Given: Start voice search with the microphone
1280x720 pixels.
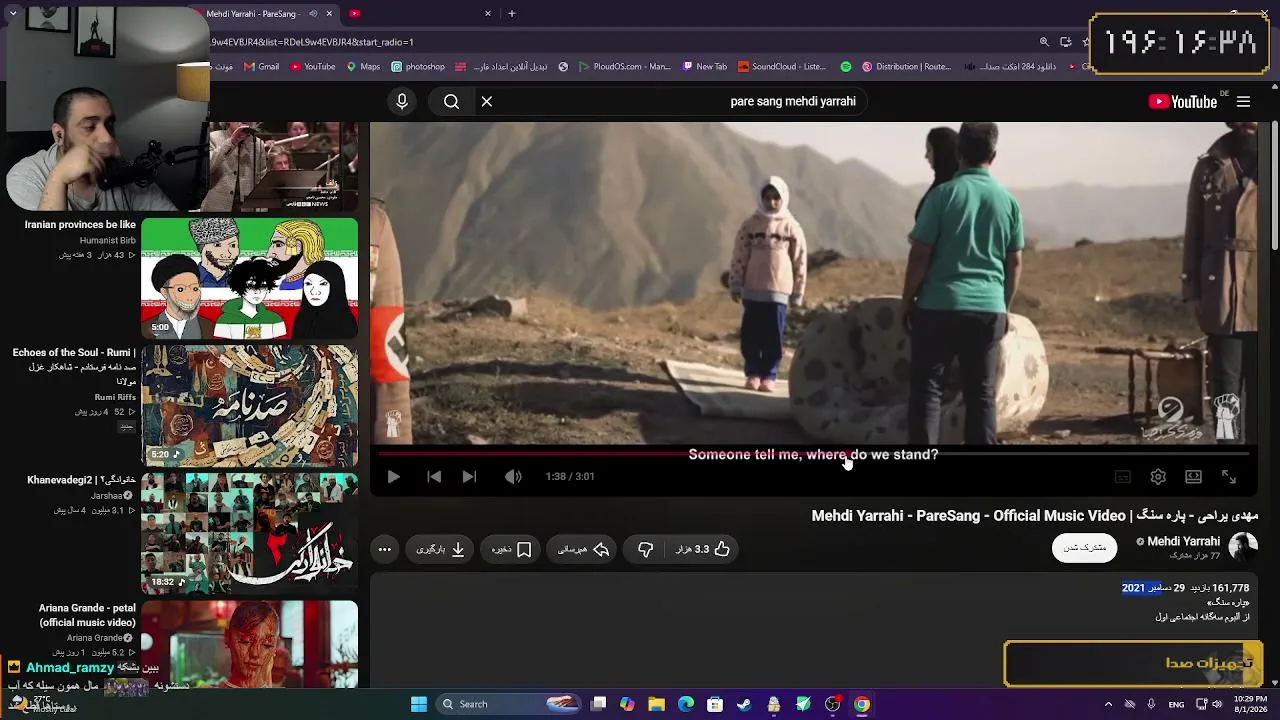Looking at the screenshot, I should click(x=402, y=101).
